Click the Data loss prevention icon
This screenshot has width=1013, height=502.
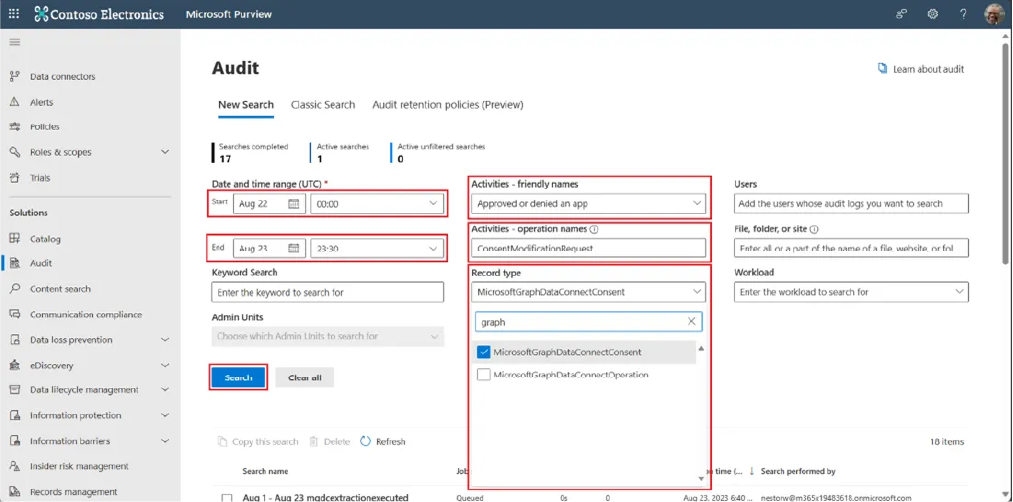[15, 340]
